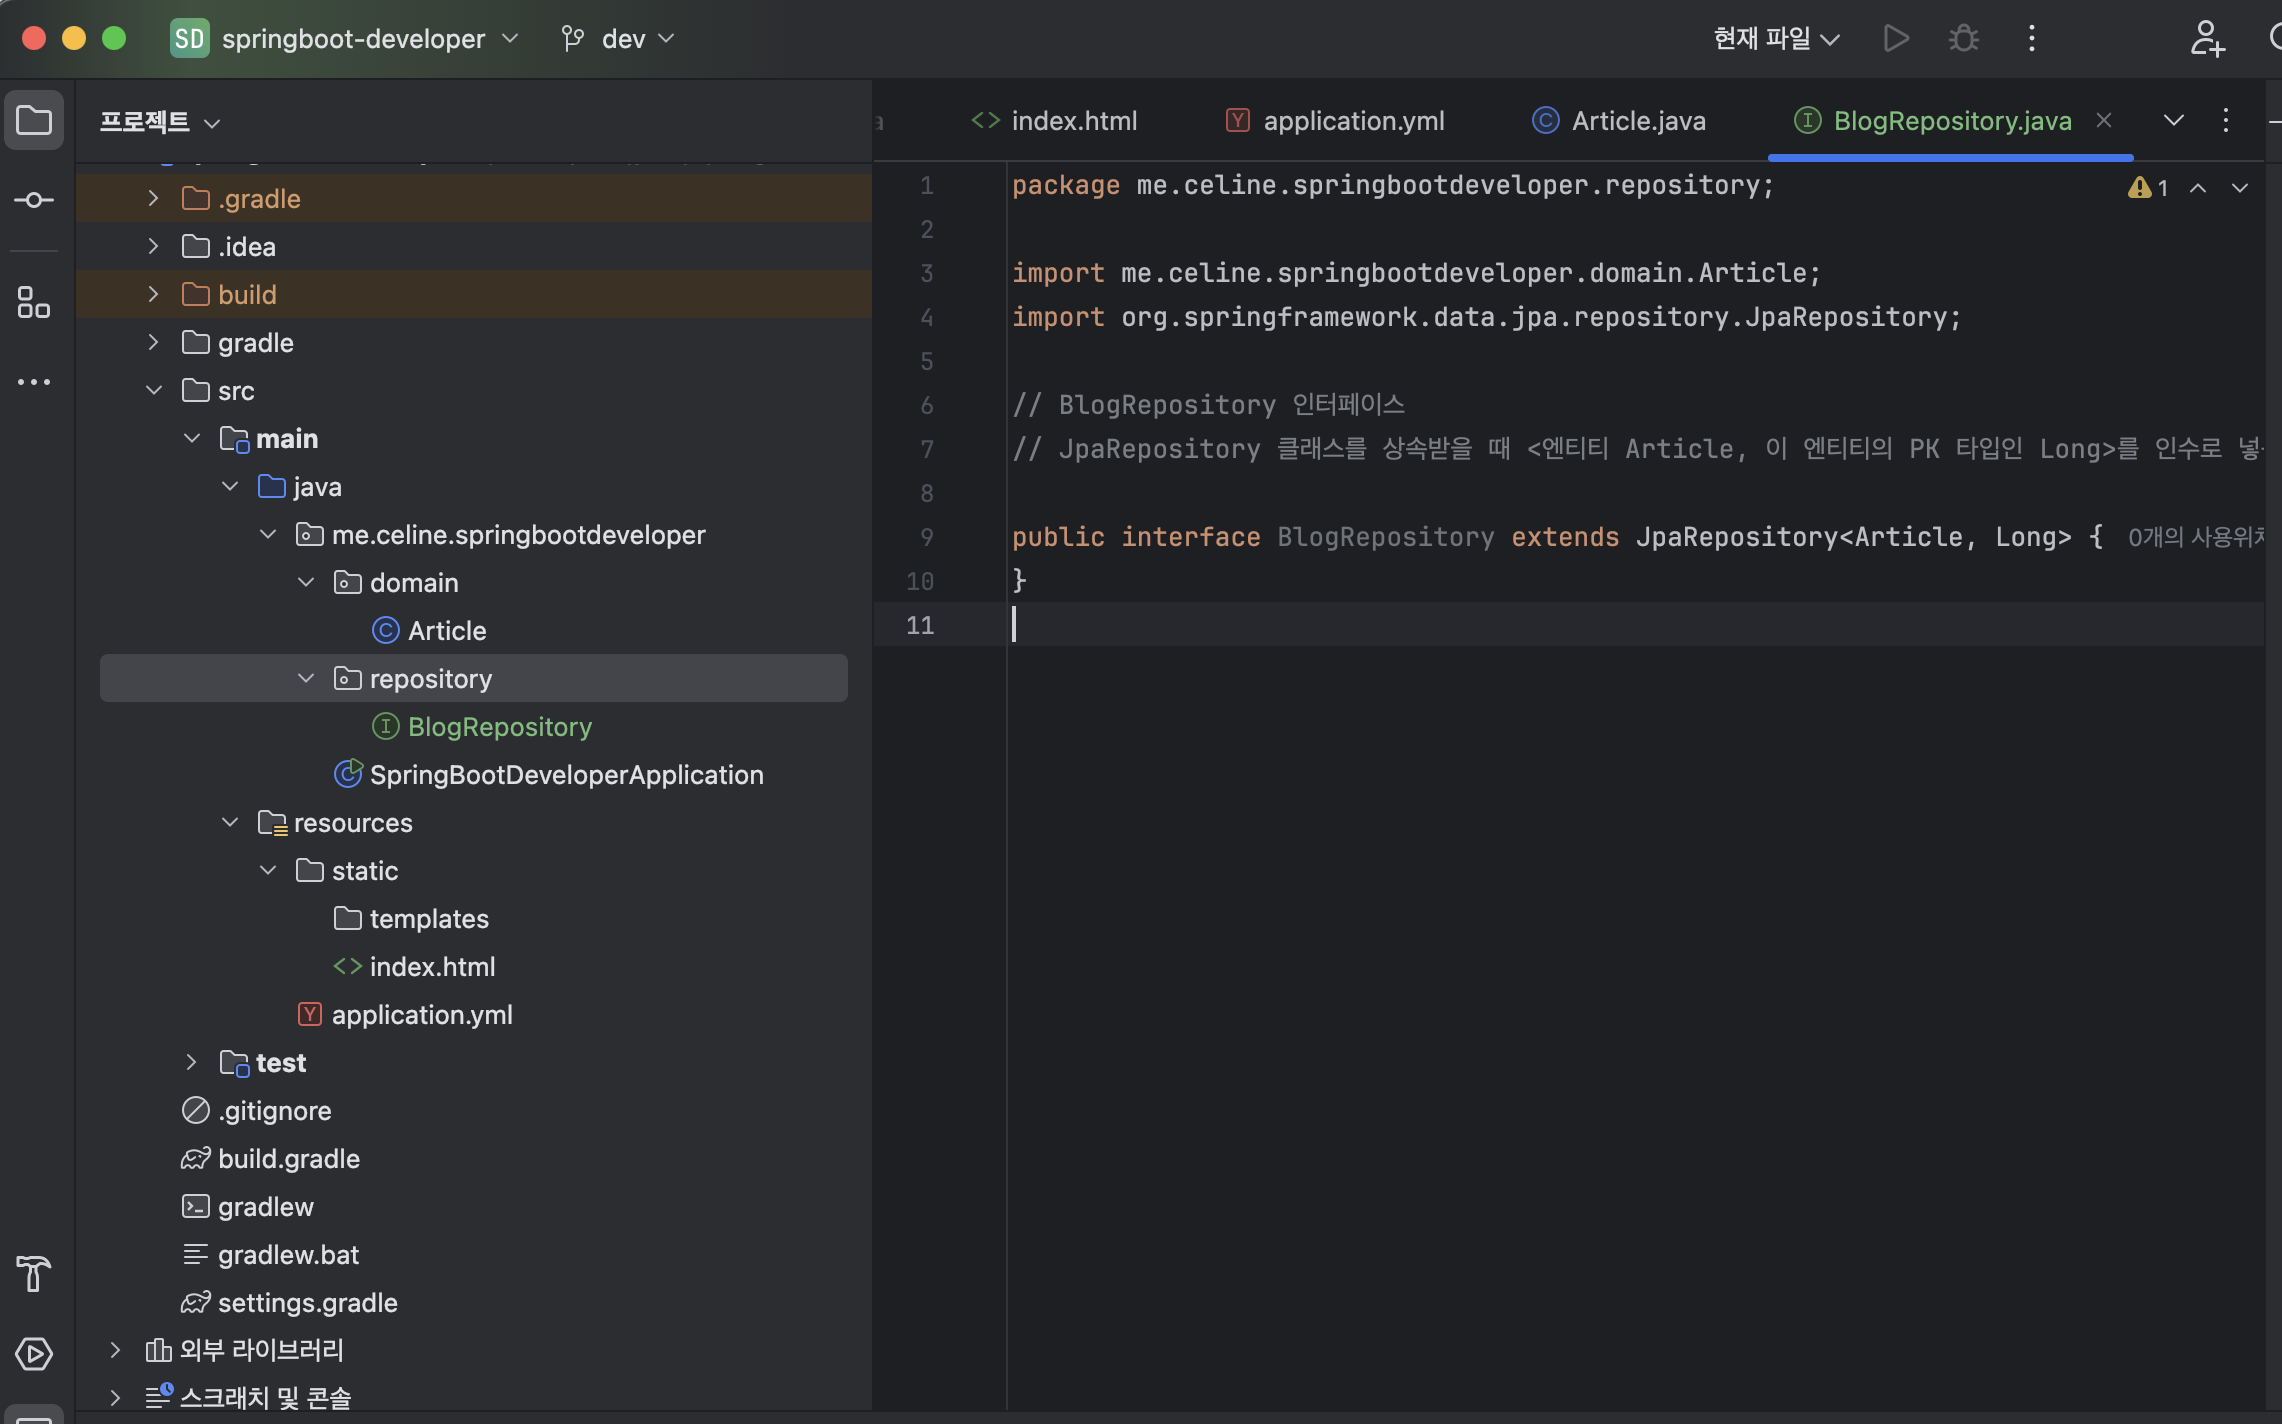
Task: Collapse the java folder
Action: [230, 486]
